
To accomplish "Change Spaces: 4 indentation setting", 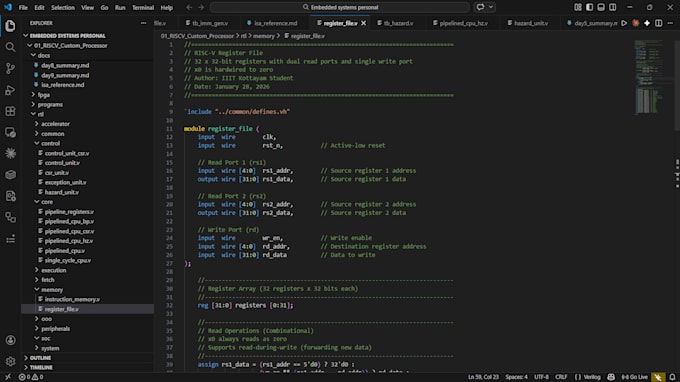I will (x=517, y=377).
